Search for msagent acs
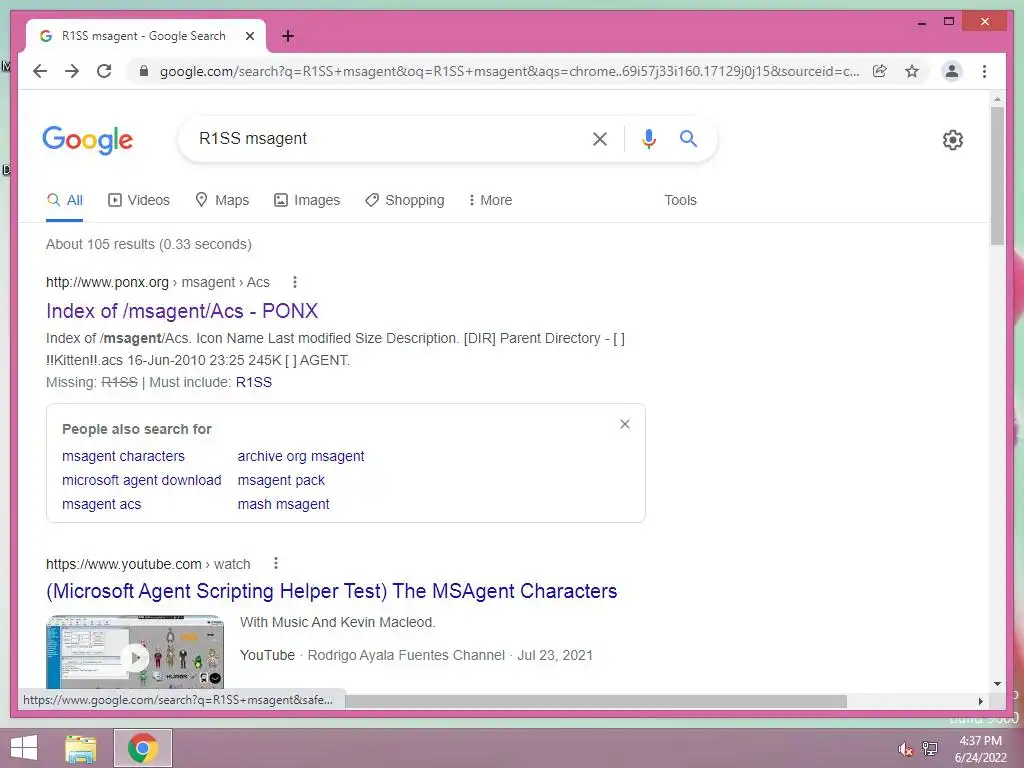Image resolution: width=1024 pixels, height=768 pixels. 101,505
